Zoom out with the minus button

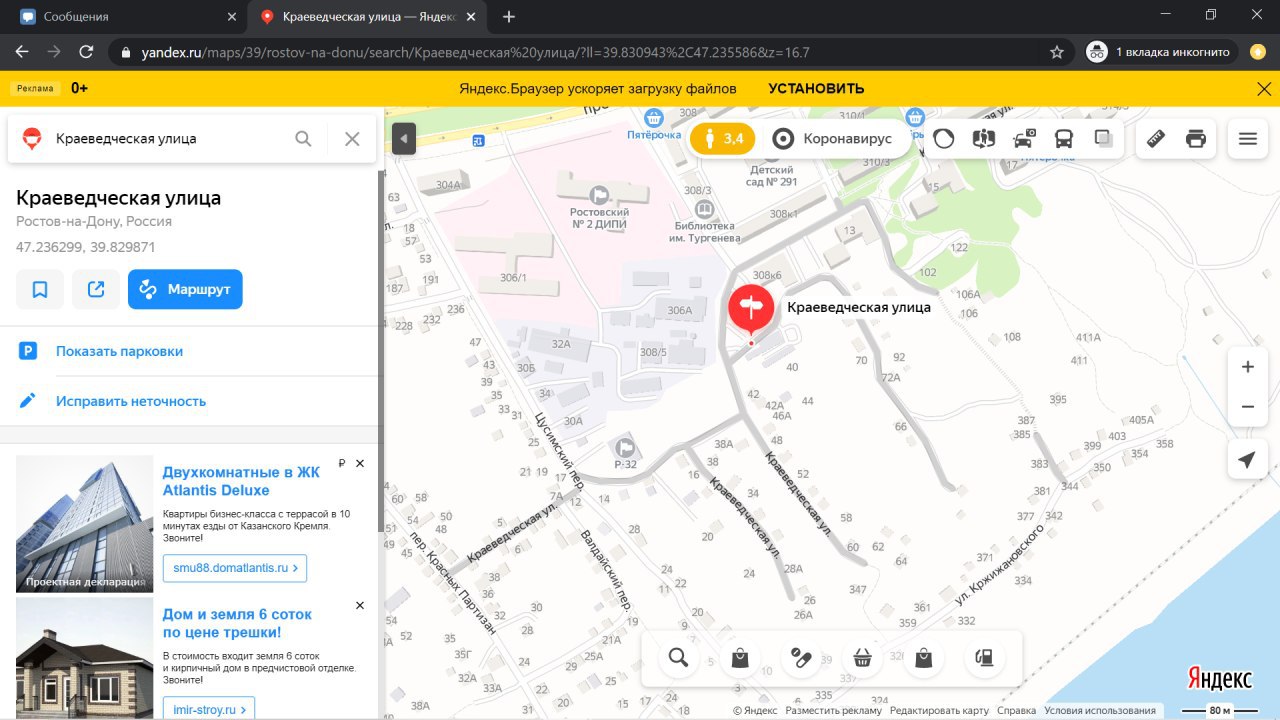point(1247,407)
